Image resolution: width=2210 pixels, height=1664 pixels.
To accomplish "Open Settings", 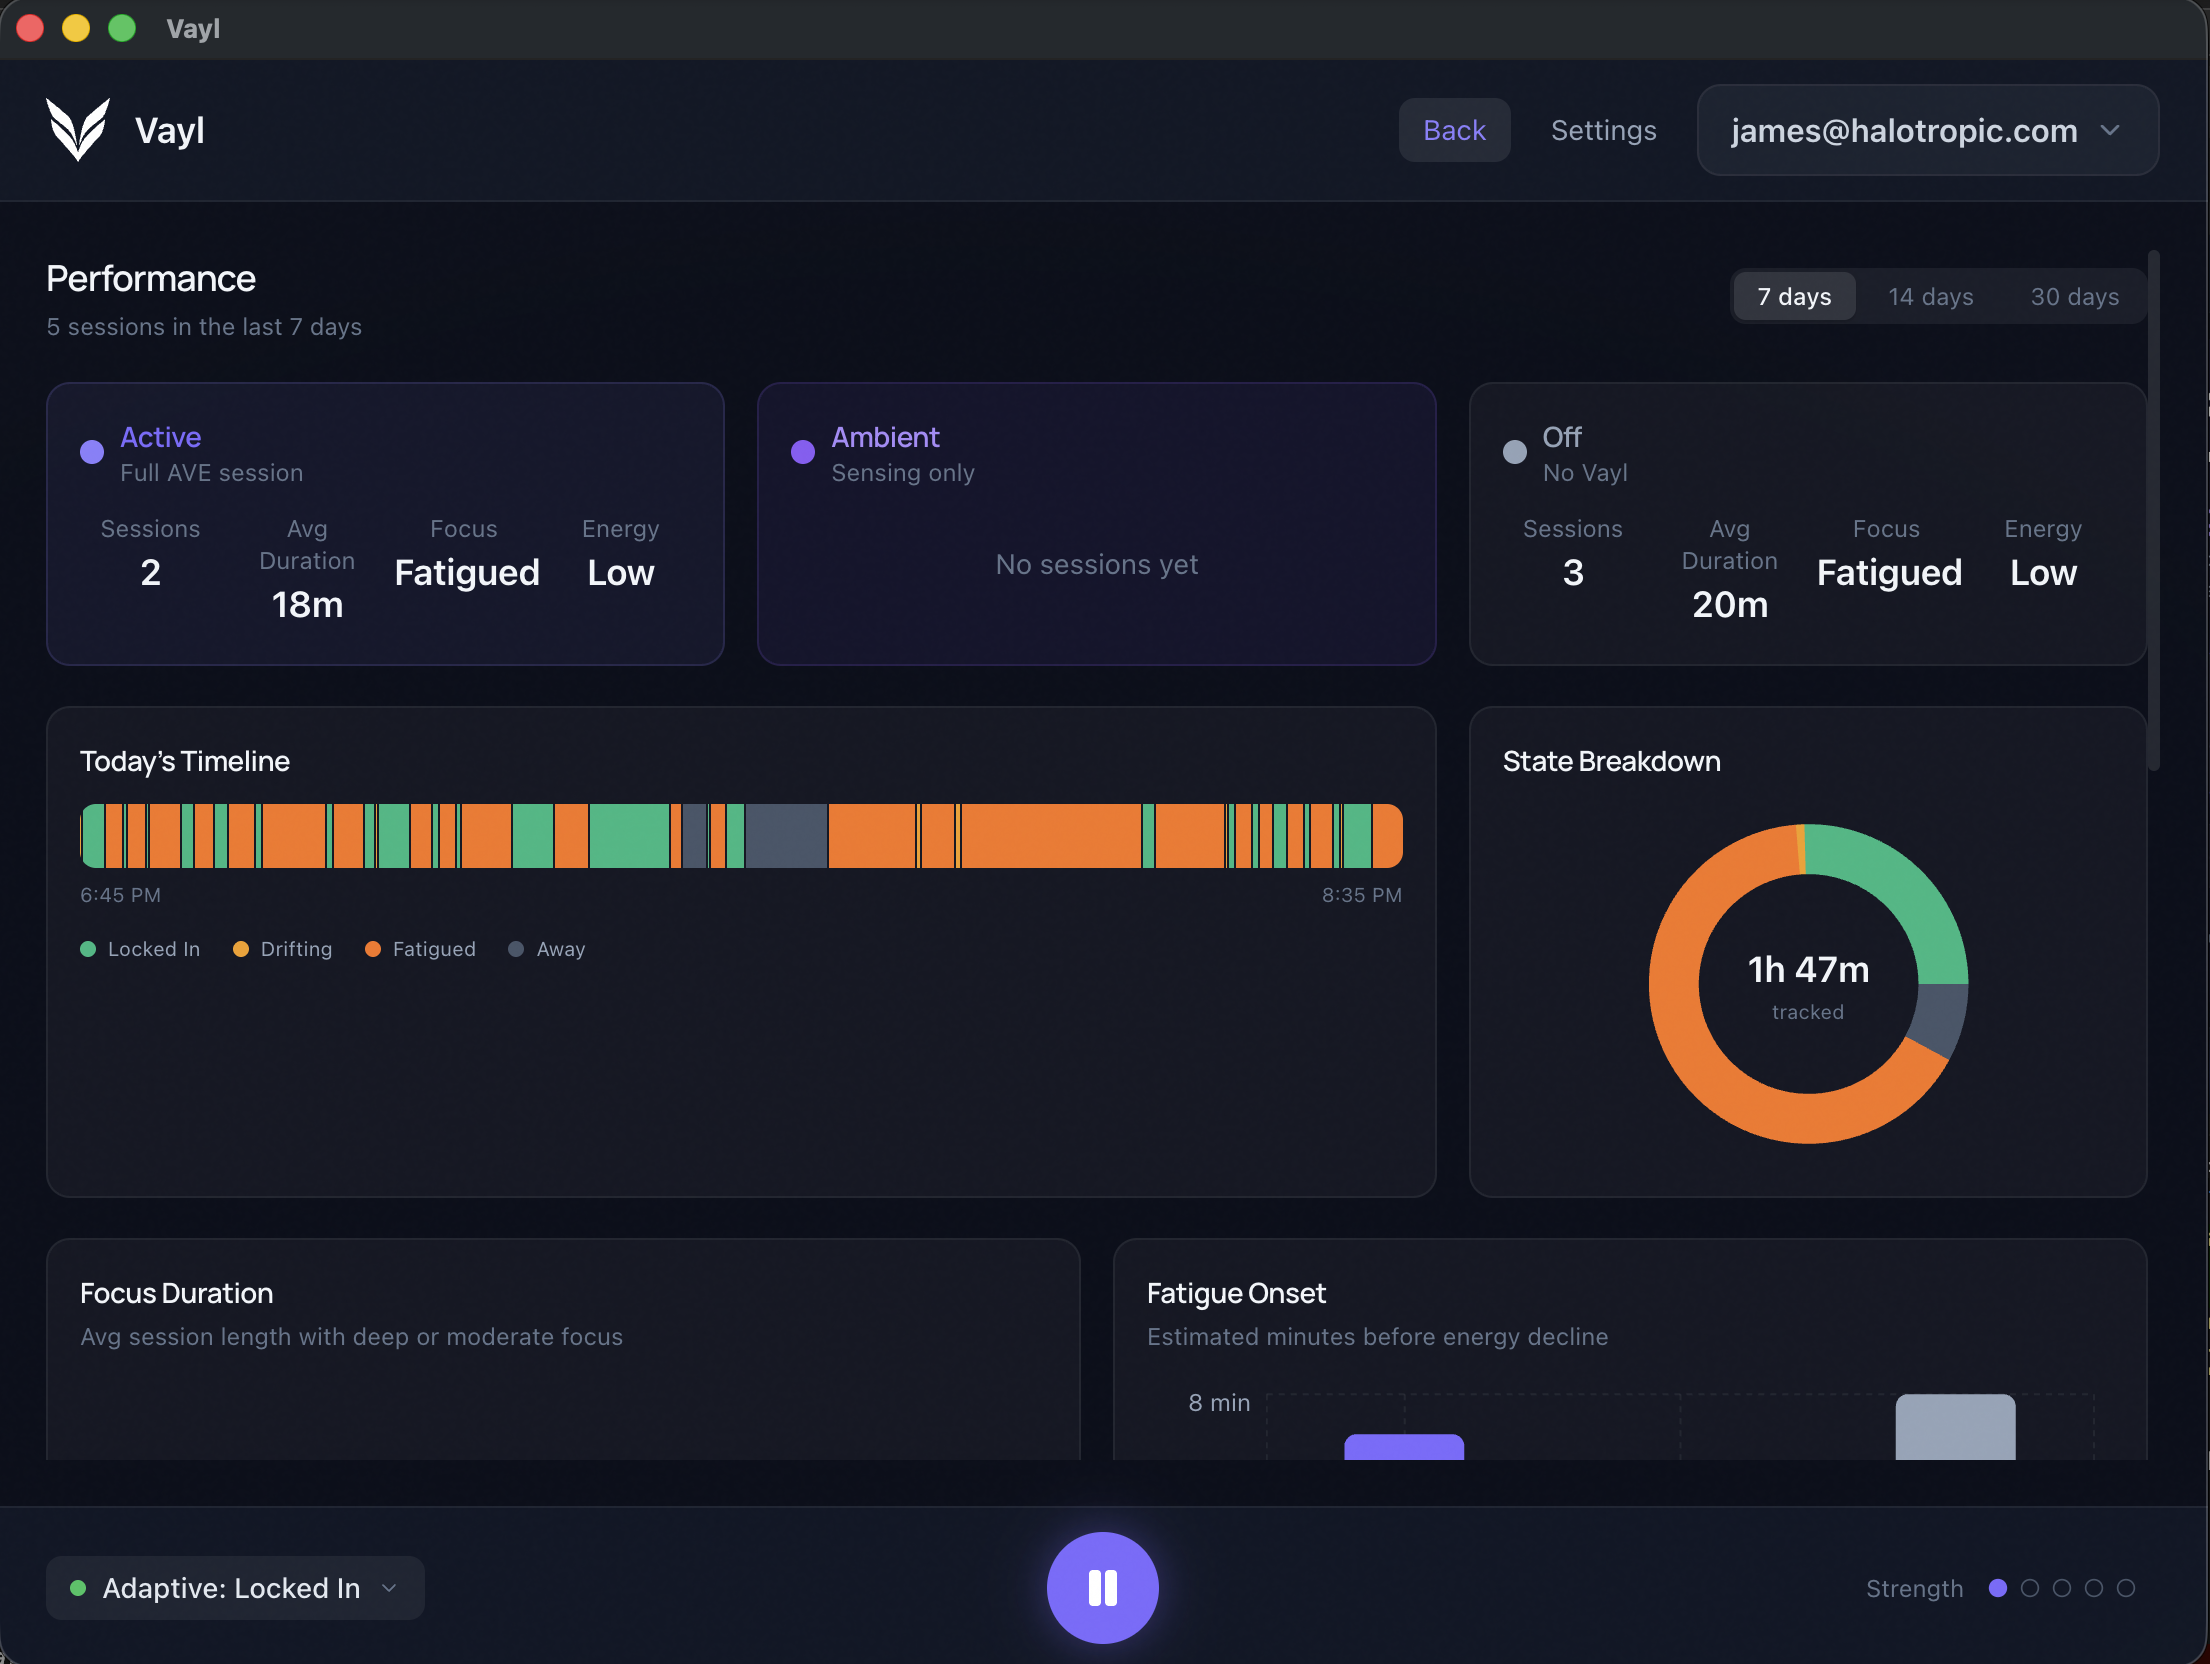I will [1603, 130].
